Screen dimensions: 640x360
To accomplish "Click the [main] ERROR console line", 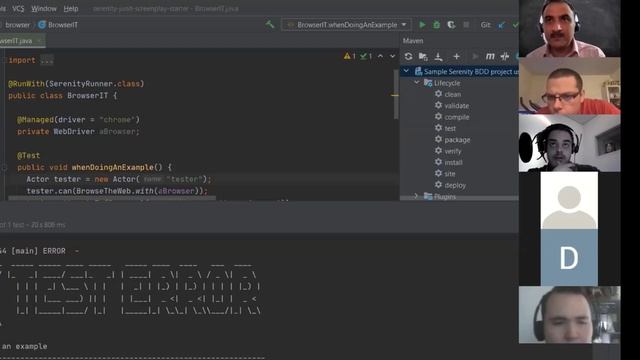I will pyautogui.click(x=39, y=251).
